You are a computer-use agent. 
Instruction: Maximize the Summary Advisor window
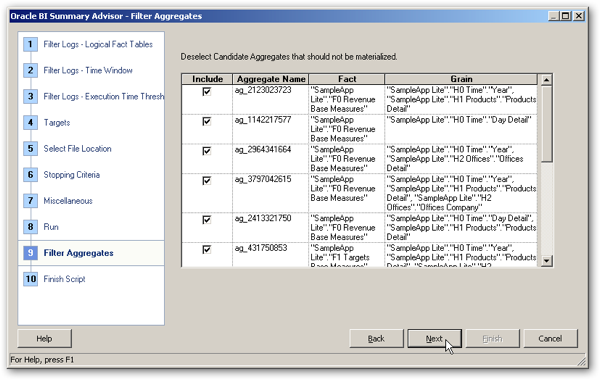pyautogui.click(x=565, y=16)
